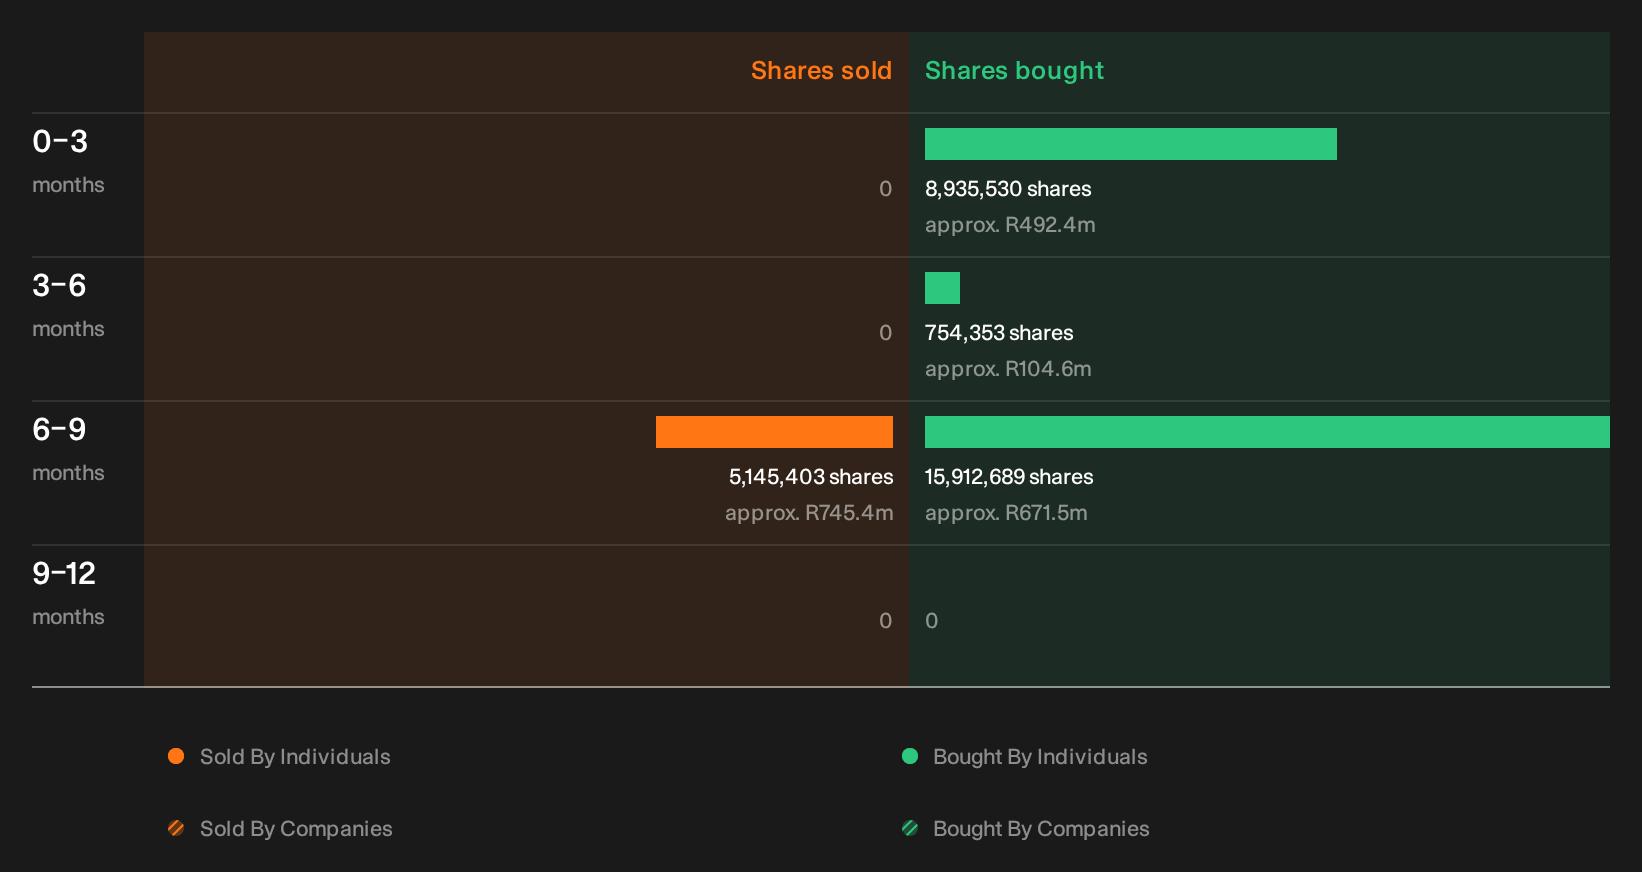This screenshot has width=1642, height=872.
Task: Click the striped Sold By Companies legend icon
Action: pyautogui.click(x=176, y=828)
